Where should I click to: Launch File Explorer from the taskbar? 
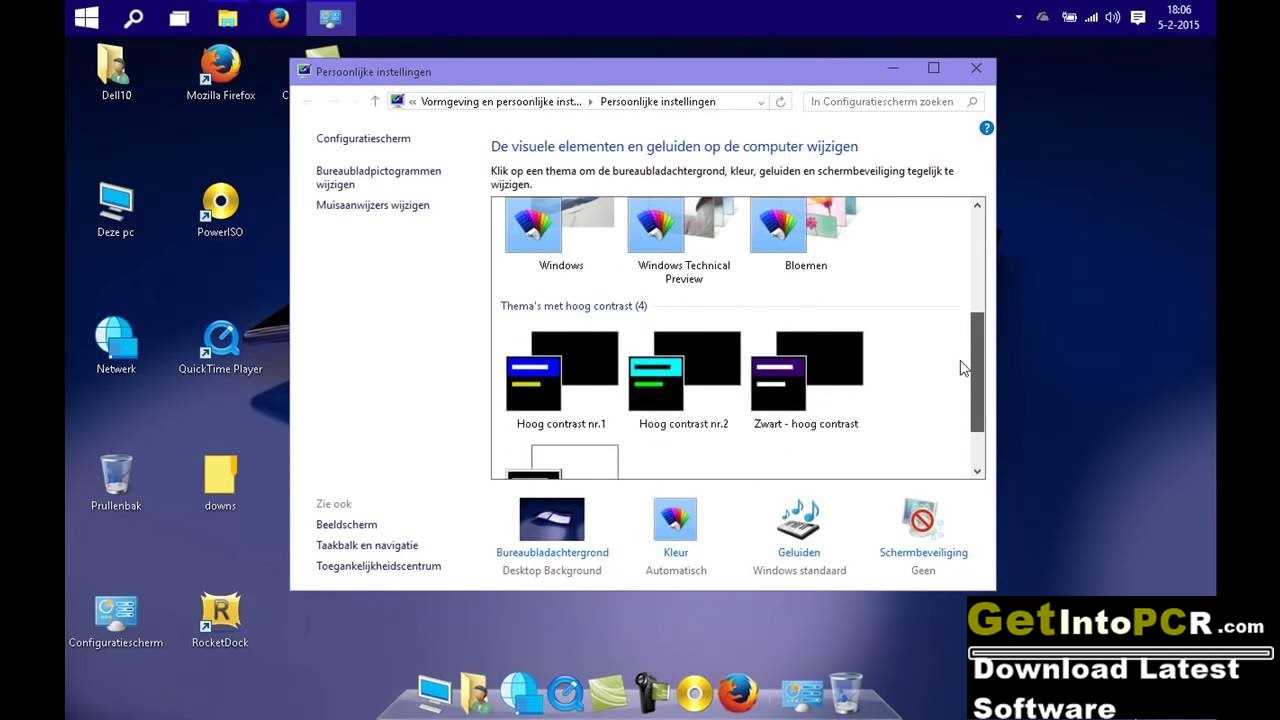pos(228,18)
